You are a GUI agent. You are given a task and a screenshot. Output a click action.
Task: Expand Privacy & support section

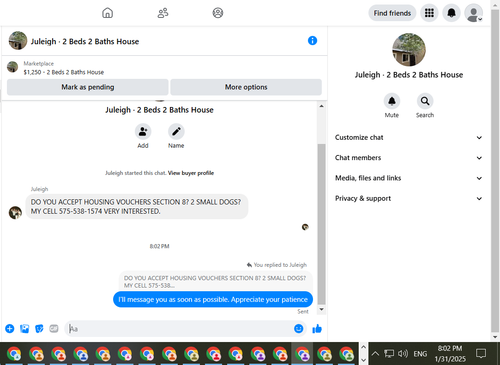(408, 198)
